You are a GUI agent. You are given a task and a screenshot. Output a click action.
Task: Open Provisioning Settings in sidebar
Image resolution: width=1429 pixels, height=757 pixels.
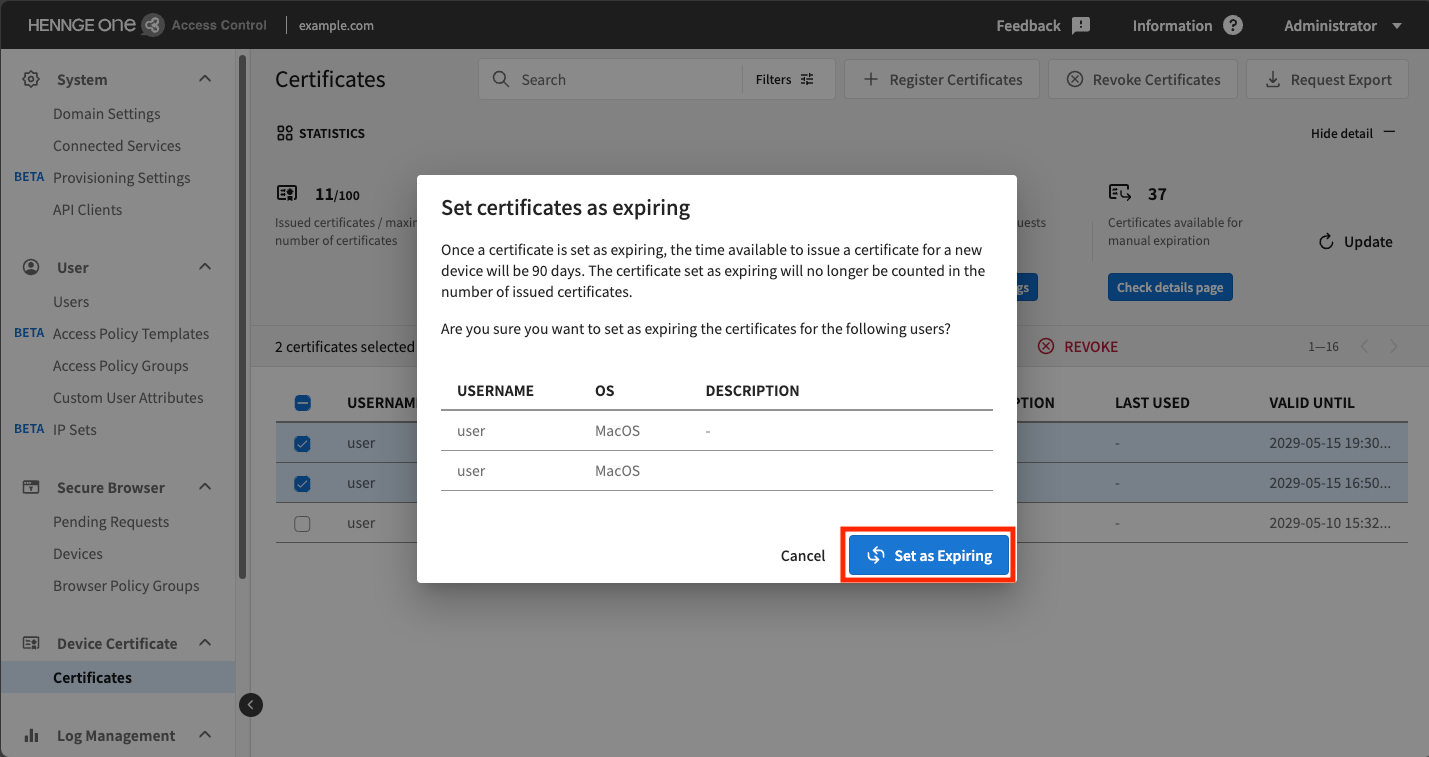click(122, 178)
